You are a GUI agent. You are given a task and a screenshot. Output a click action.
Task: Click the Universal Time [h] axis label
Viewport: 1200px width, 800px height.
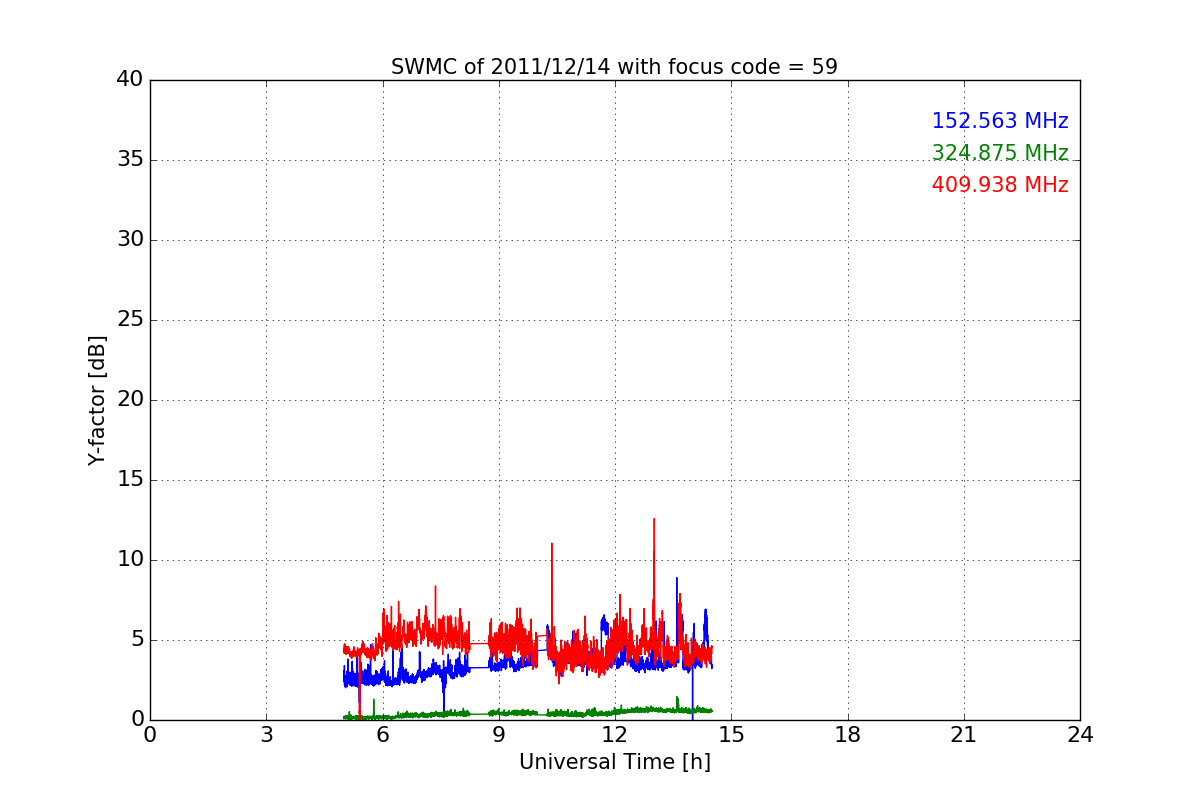pos(615,762)
